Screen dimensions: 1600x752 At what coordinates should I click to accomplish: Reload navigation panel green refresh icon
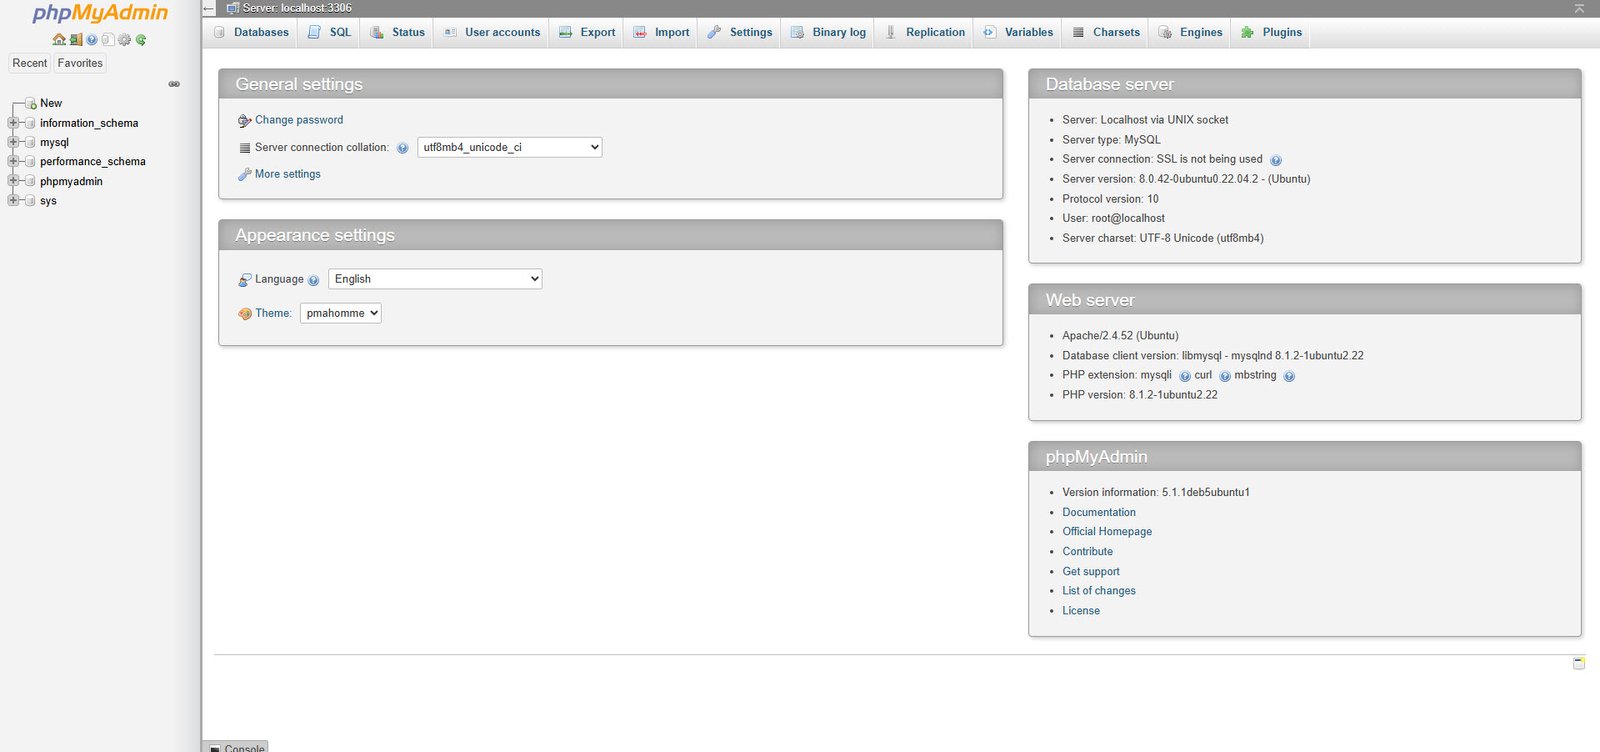141,40
